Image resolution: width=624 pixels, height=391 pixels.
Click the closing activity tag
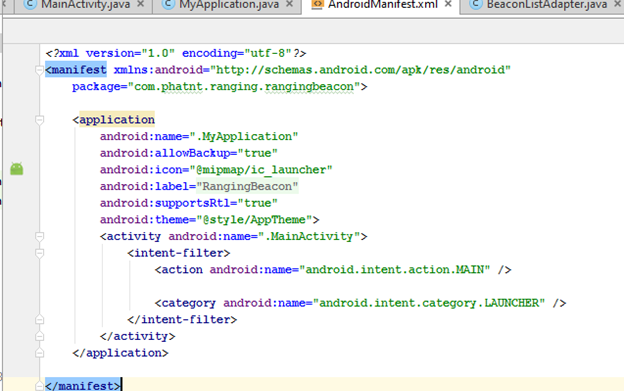[x=138, y=337]
